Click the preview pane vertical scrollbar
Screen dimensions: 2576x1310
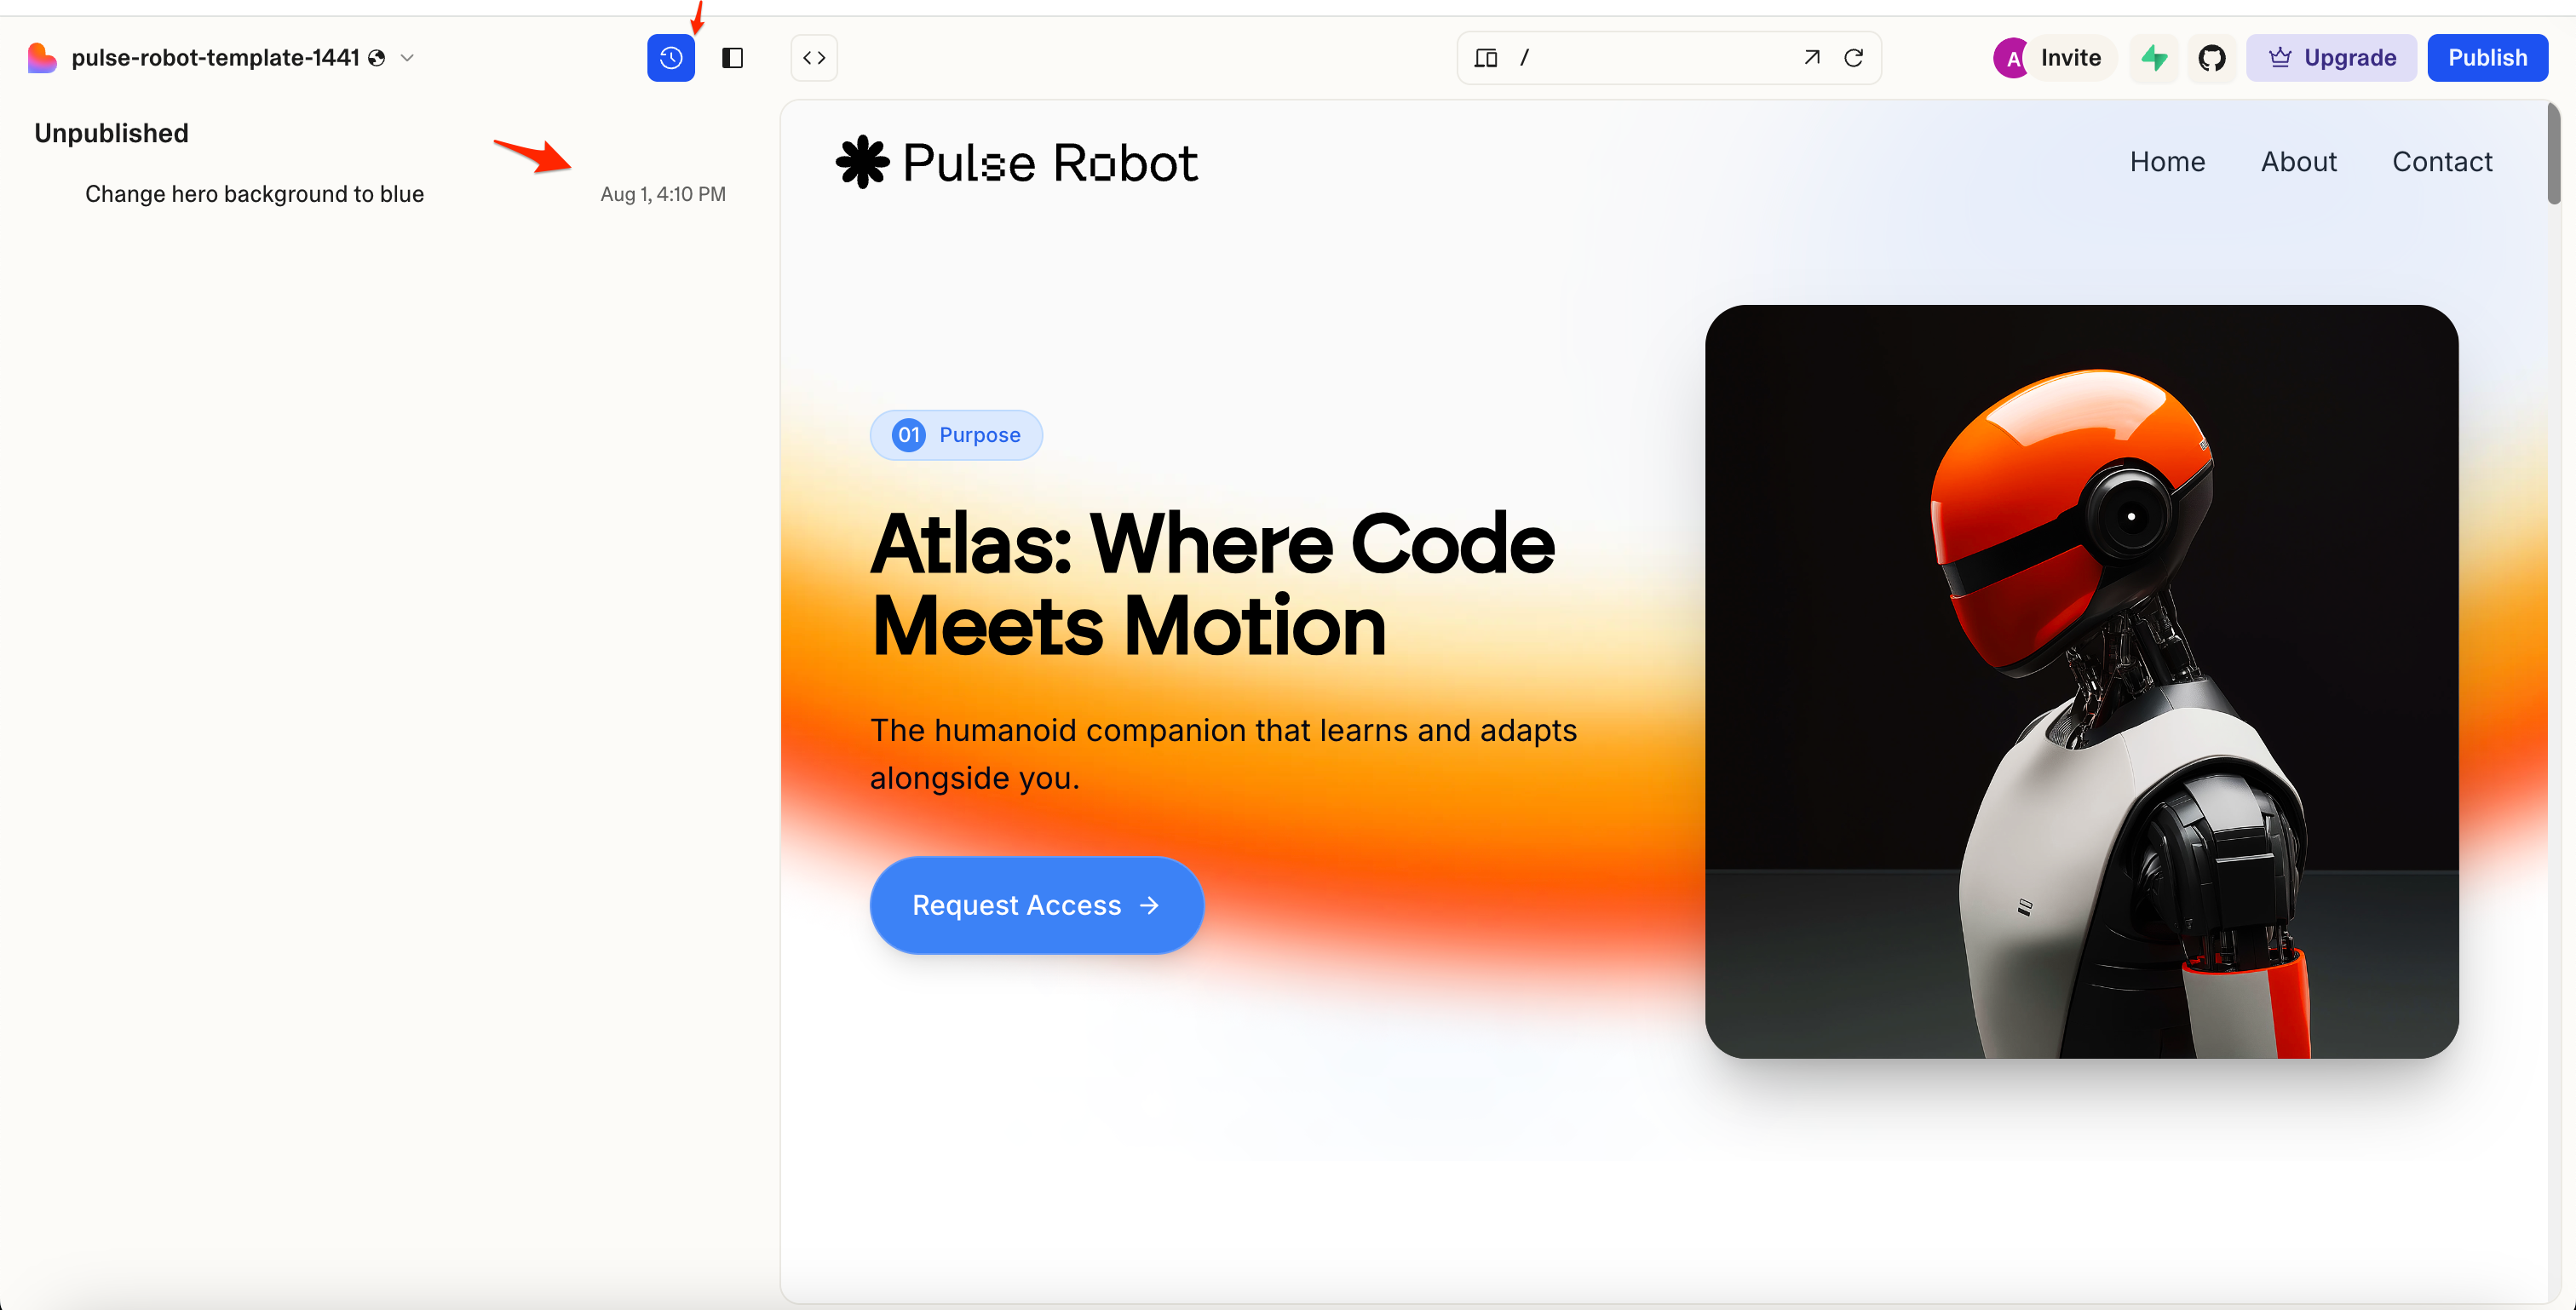point(2553,155)
